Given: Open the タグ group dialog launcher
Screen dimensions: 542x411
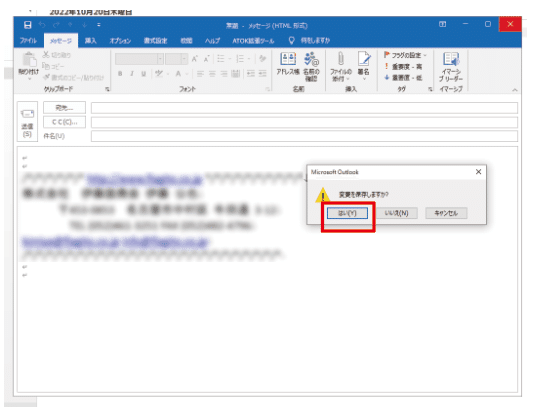Looking at the screenshot, I should (x=430, y=89).
